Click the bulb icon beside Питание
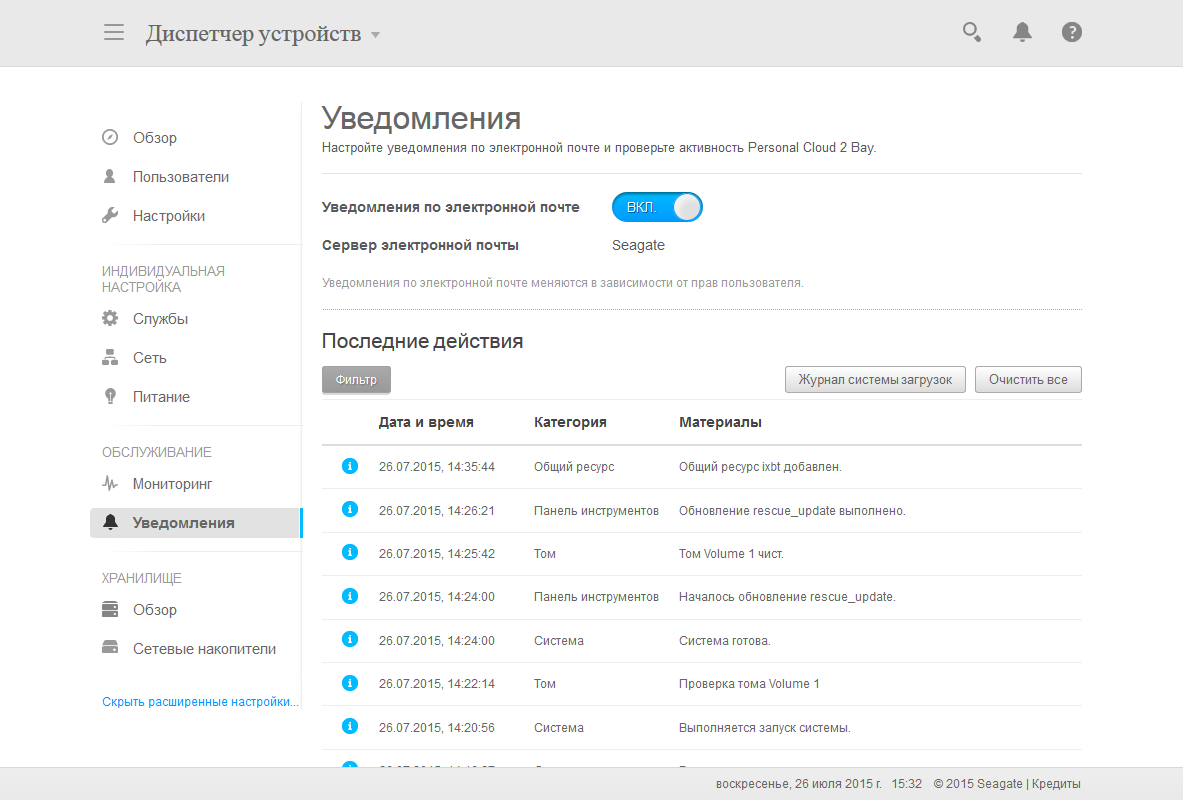 (x=110, y=397)
